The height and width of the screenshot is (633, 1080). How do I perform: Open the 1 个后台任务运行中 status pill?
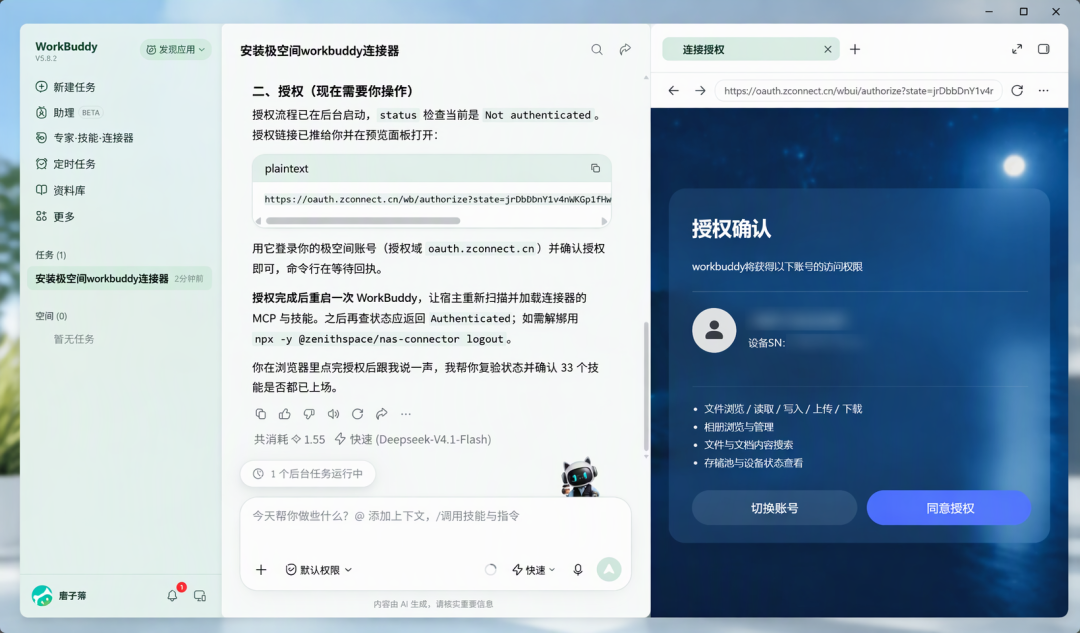tap(308, 473)
